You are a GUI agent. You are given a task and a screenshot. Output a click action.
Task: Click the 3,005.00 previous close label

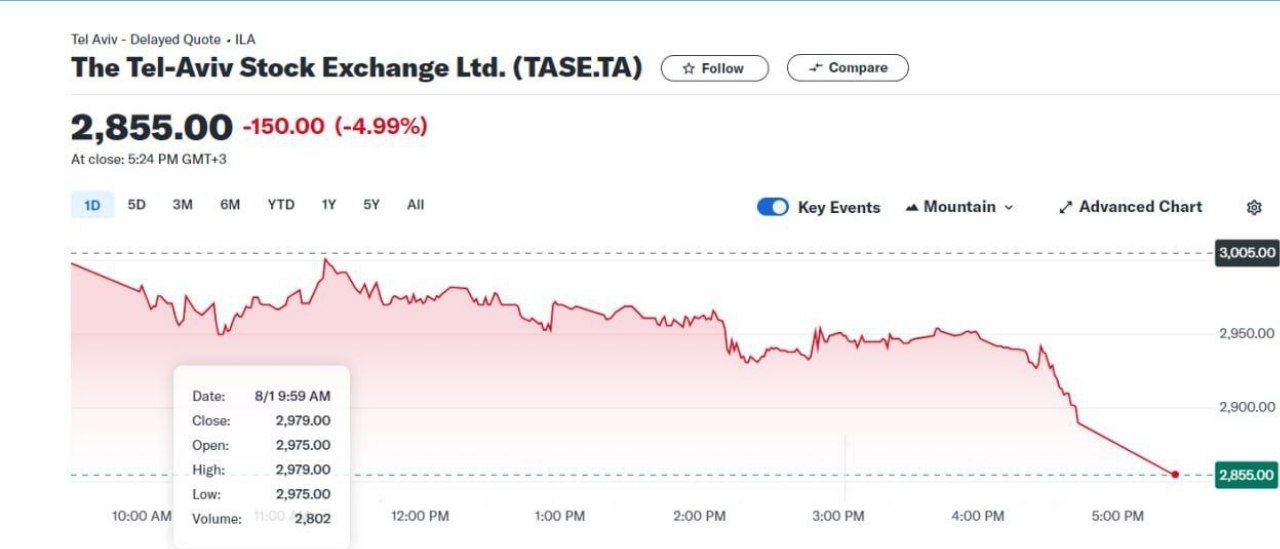[1247, 253]
